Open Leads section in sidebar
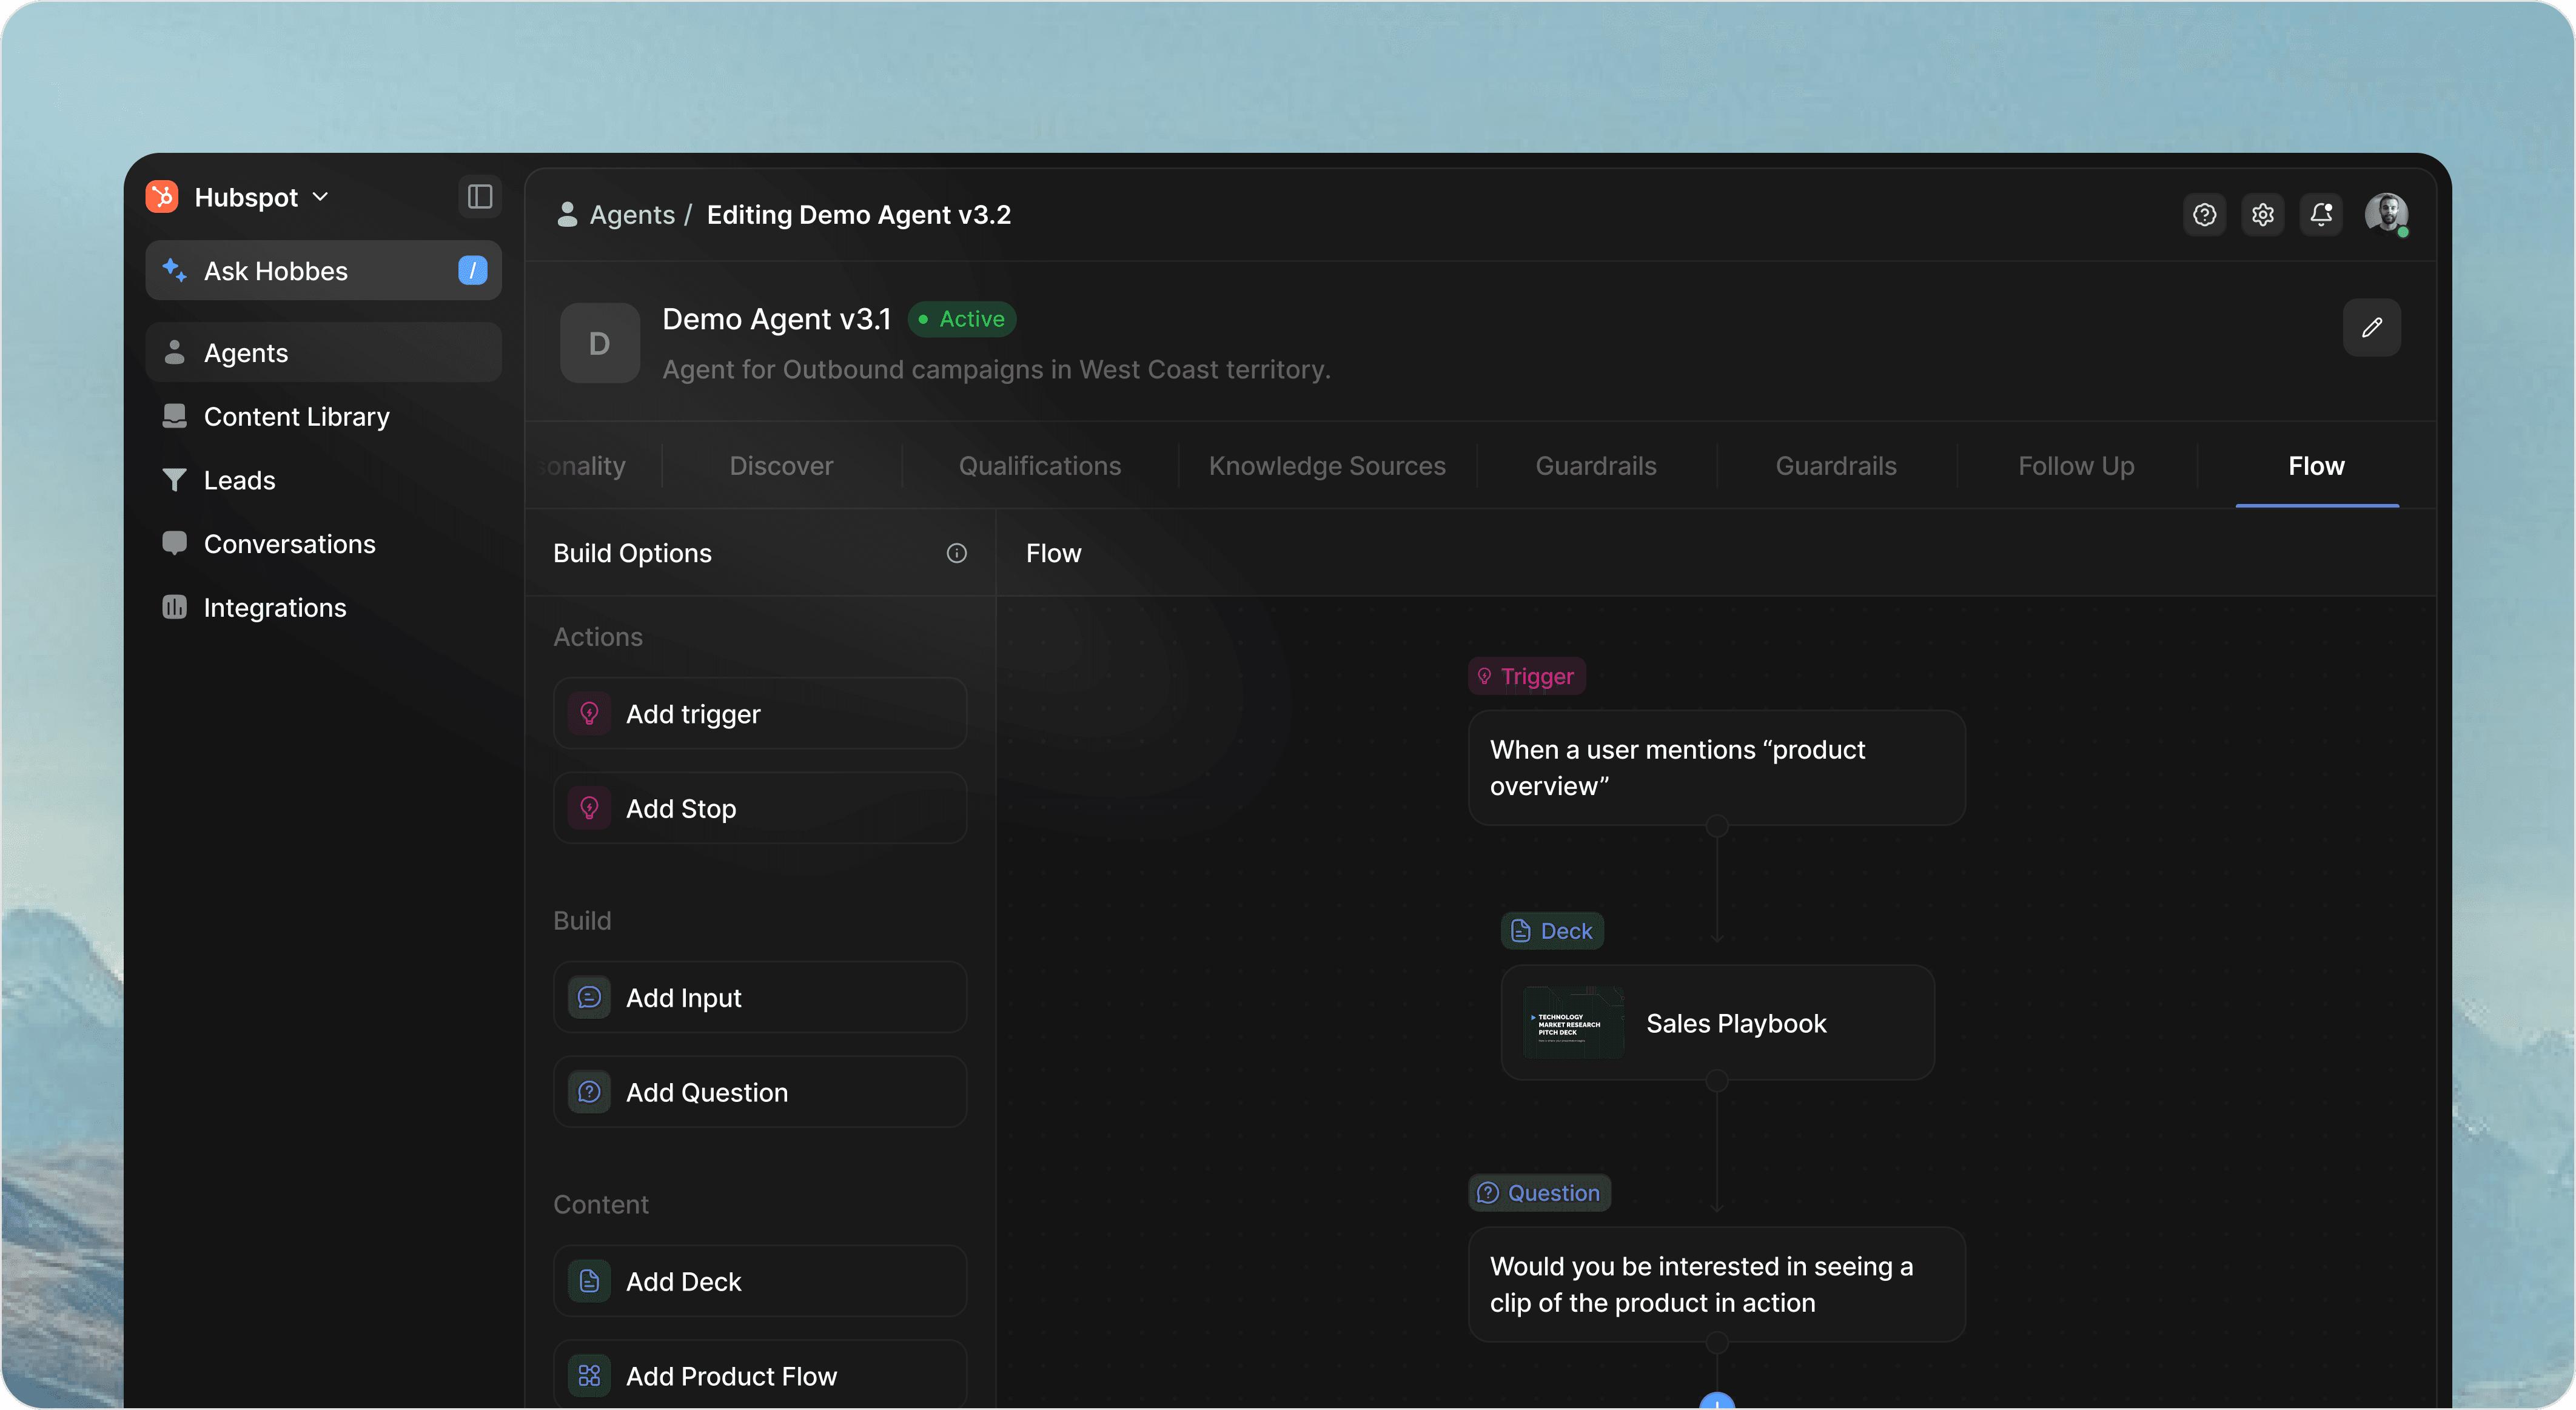Viewport: 2576px width, 1410px height. (239, 481)
